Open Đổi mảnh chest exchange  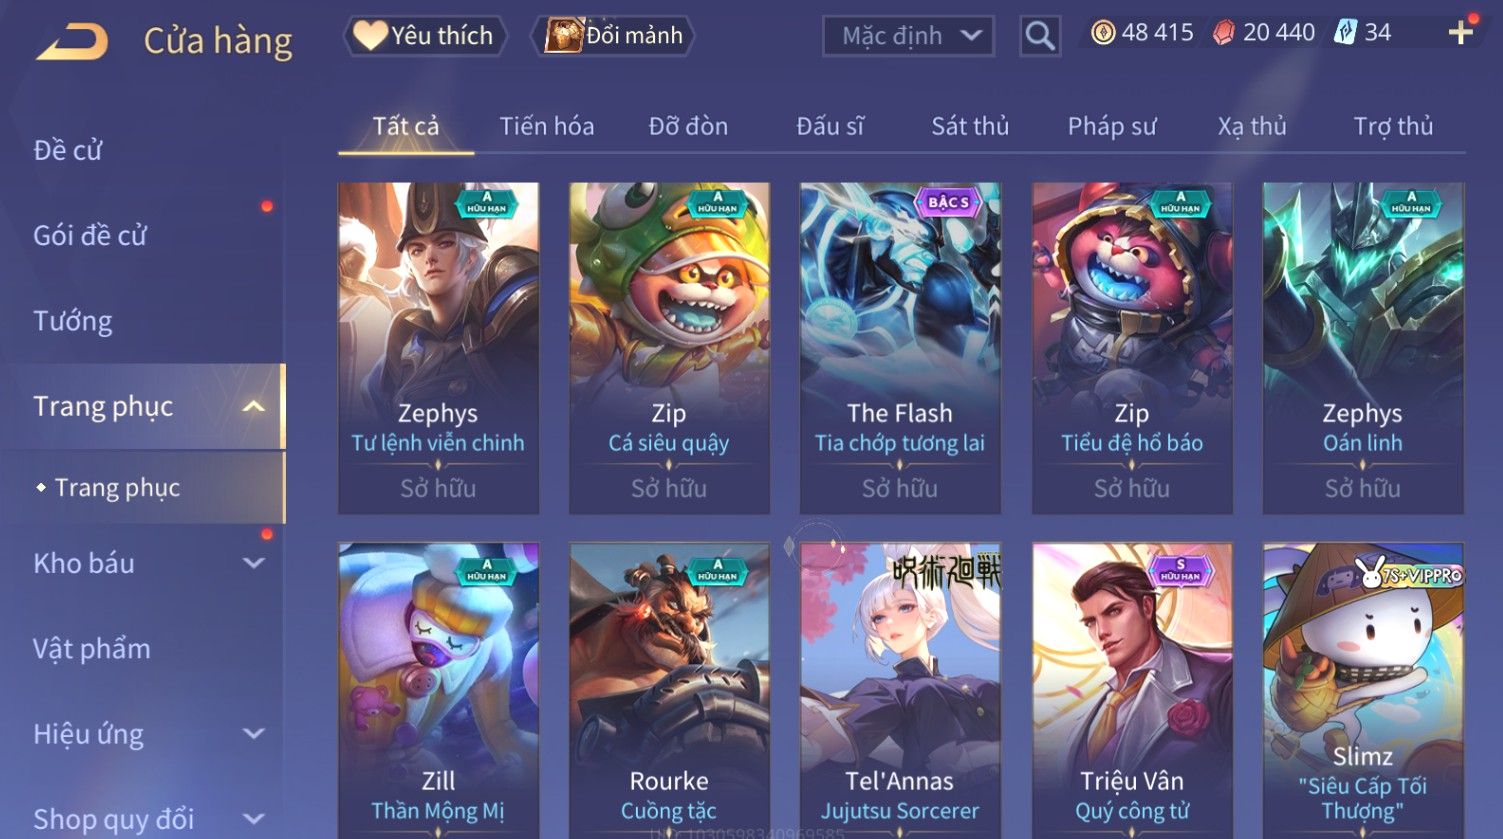click(612, 36)
